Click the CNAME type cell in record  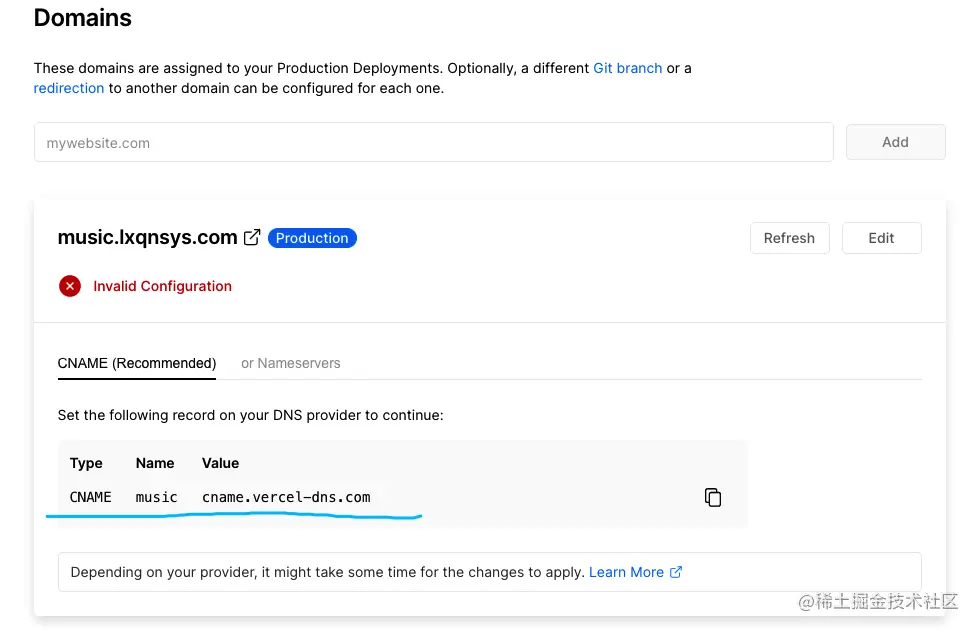[x=91, y=497]
